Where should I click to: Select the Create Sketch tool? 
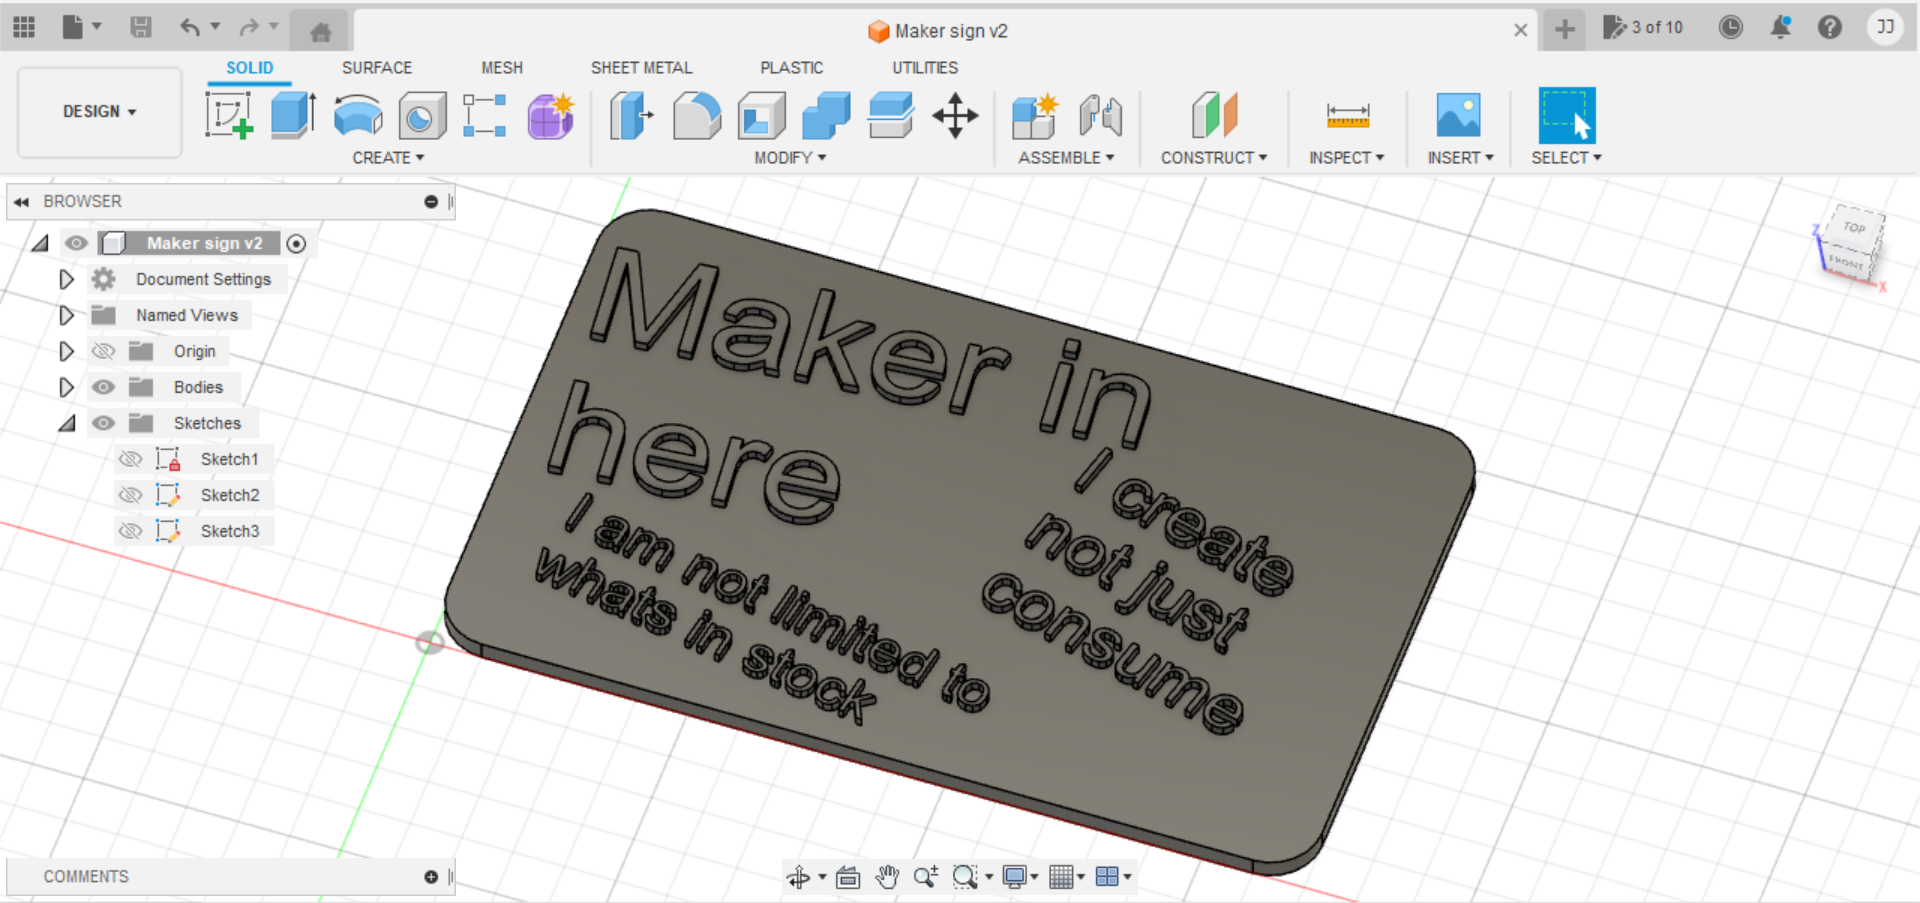click(x=229, y=115)
